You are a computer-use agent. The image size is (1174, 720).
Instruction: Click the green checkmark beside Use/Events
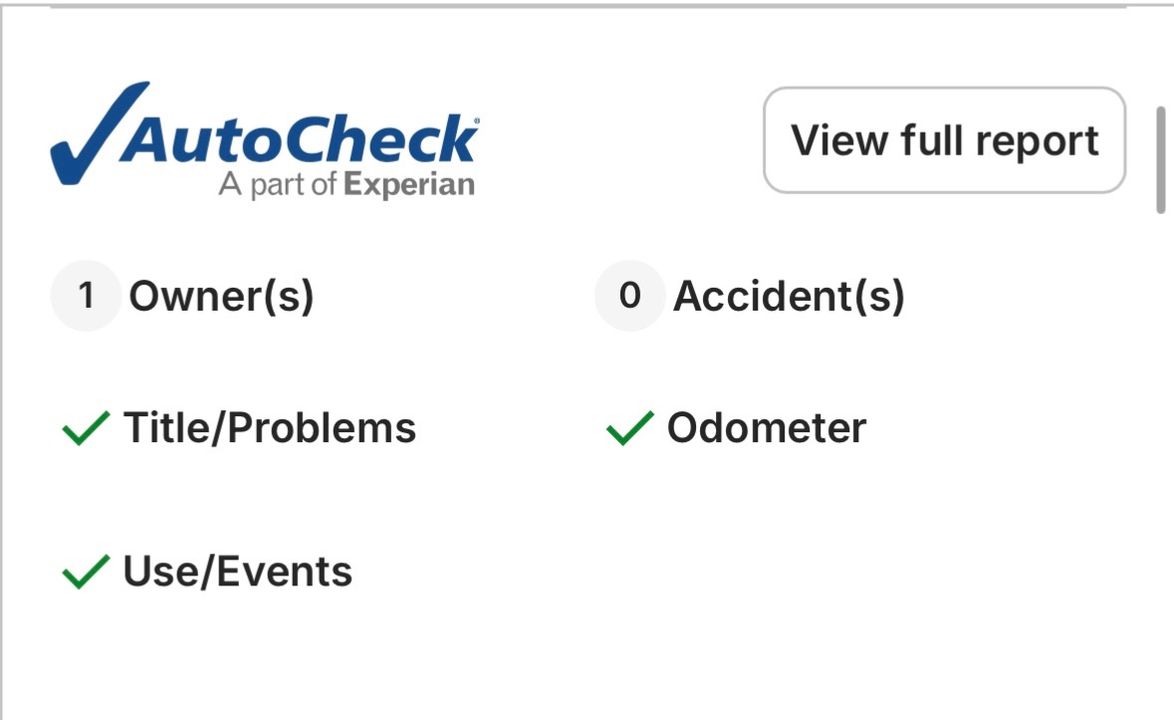pyautogui.click(x=86, y=573)
